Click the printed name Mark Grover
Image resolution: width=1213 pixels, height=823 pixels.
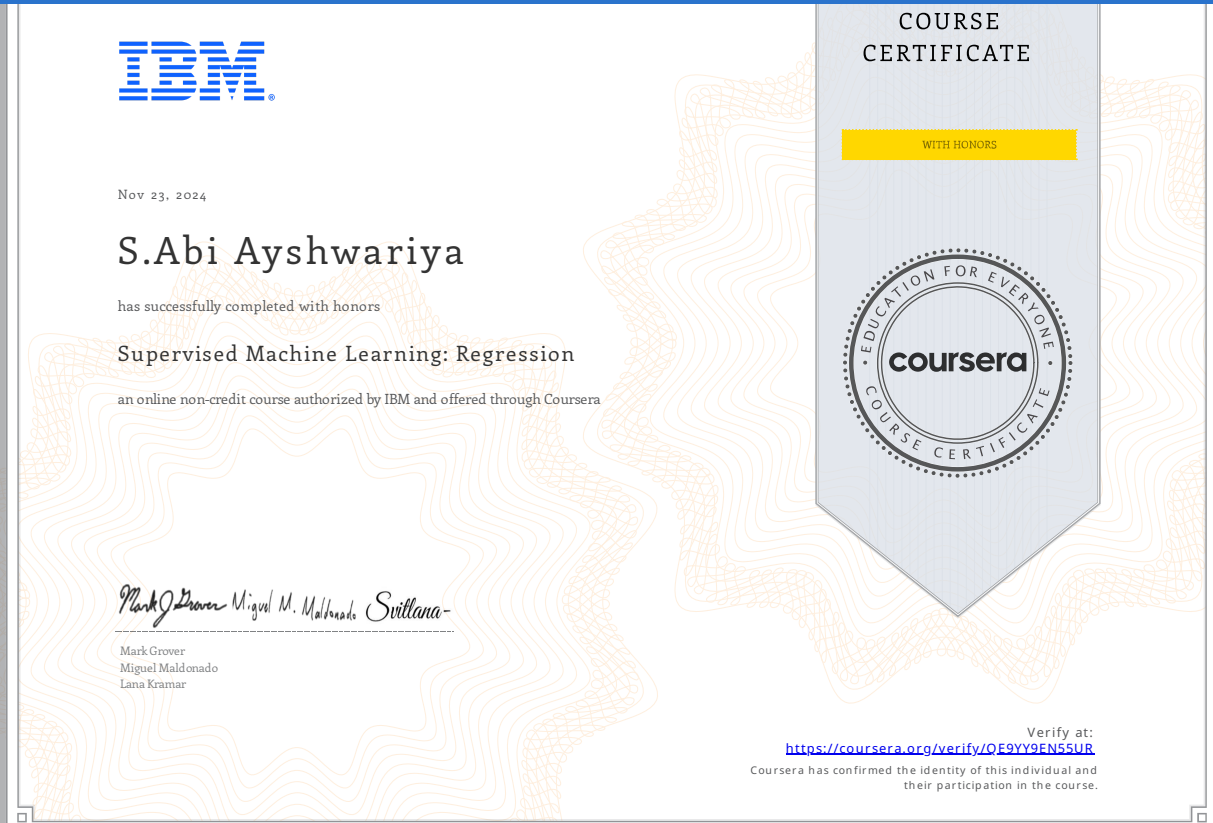coord(152,651)
